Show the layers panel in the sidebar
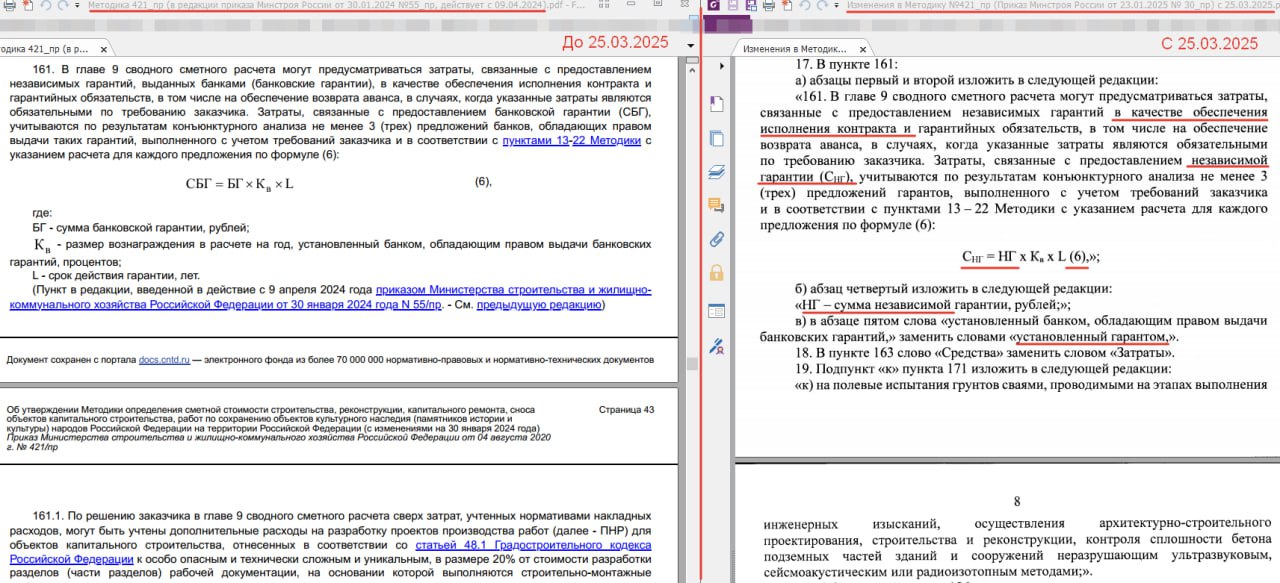Viewport: 1280px width, 583px height. coord(716,172)
